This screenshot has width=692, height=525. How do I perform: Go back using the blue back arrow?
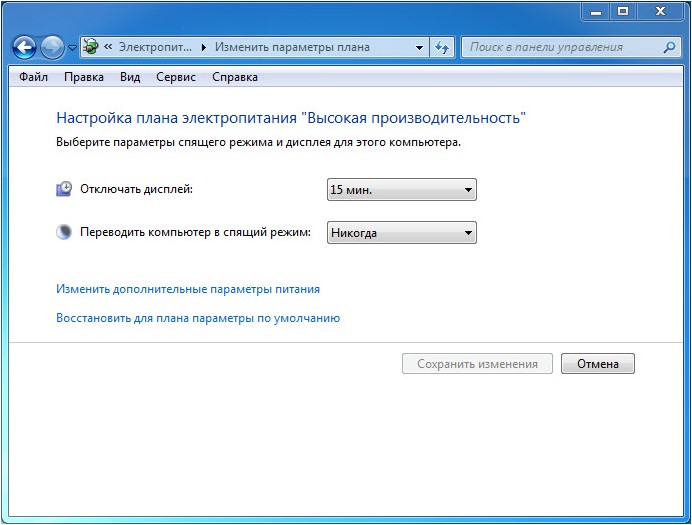click(24, 47)
